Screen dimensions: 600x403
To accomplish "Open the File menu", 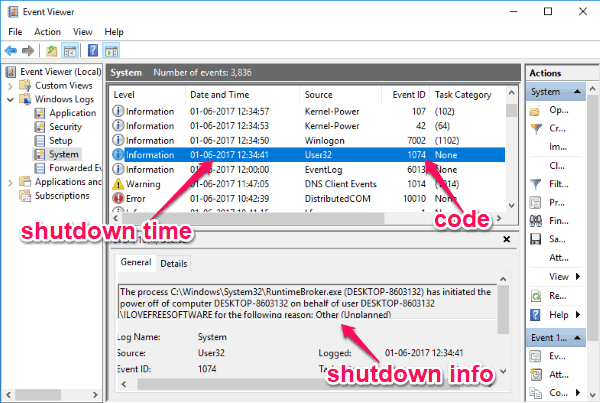I will [15, 32].
